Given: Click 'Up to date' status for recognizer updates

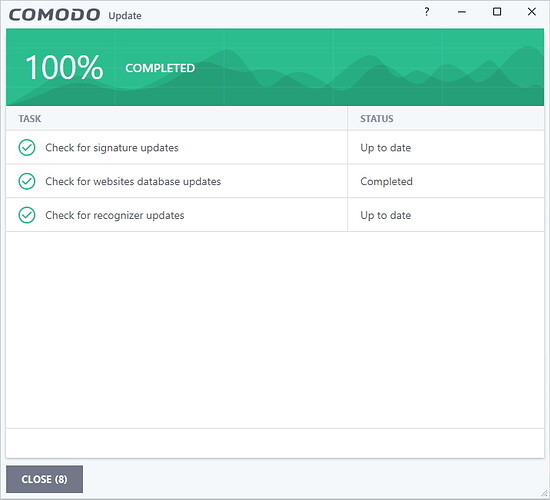Looking at the screenshot, I should coord(385,215).
